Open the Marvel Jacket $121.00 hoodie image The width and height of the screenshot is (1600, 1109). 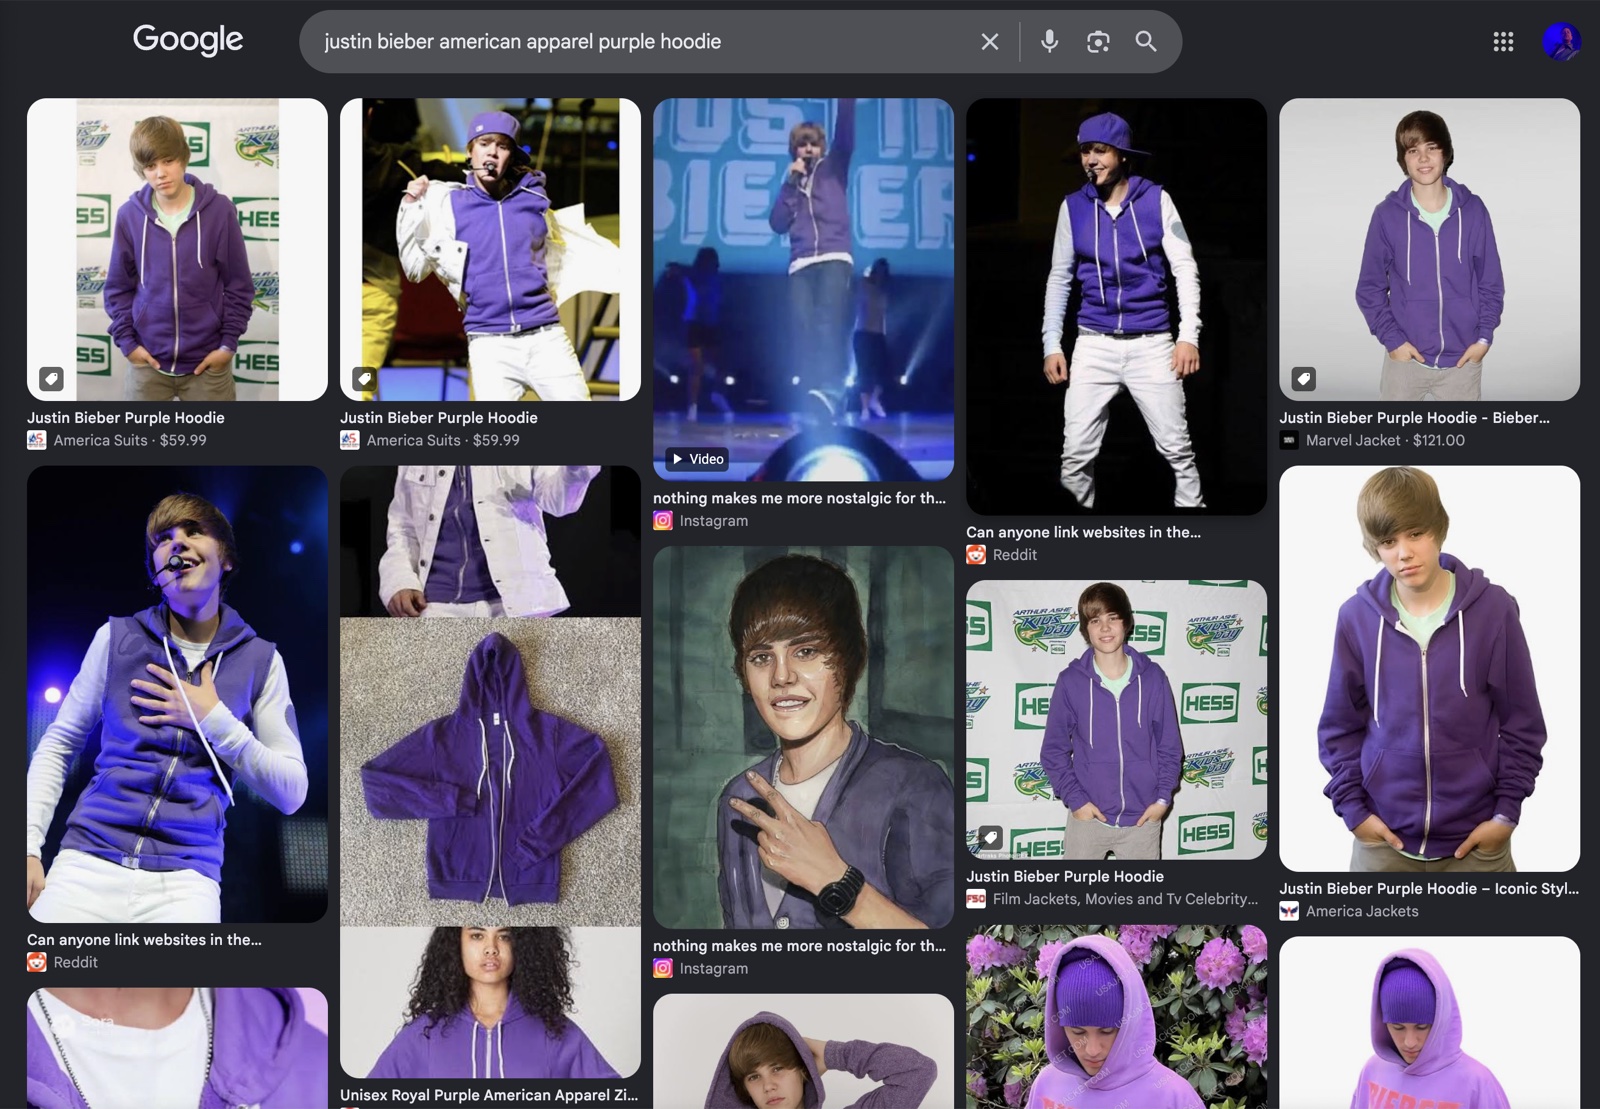tap(1429, 249)
